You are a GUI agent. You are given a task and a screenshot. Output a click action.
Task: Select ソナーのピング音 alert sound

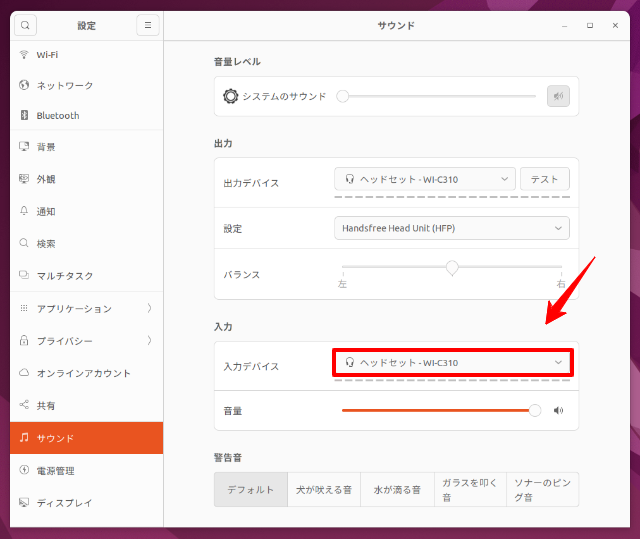tap(542, 490)
